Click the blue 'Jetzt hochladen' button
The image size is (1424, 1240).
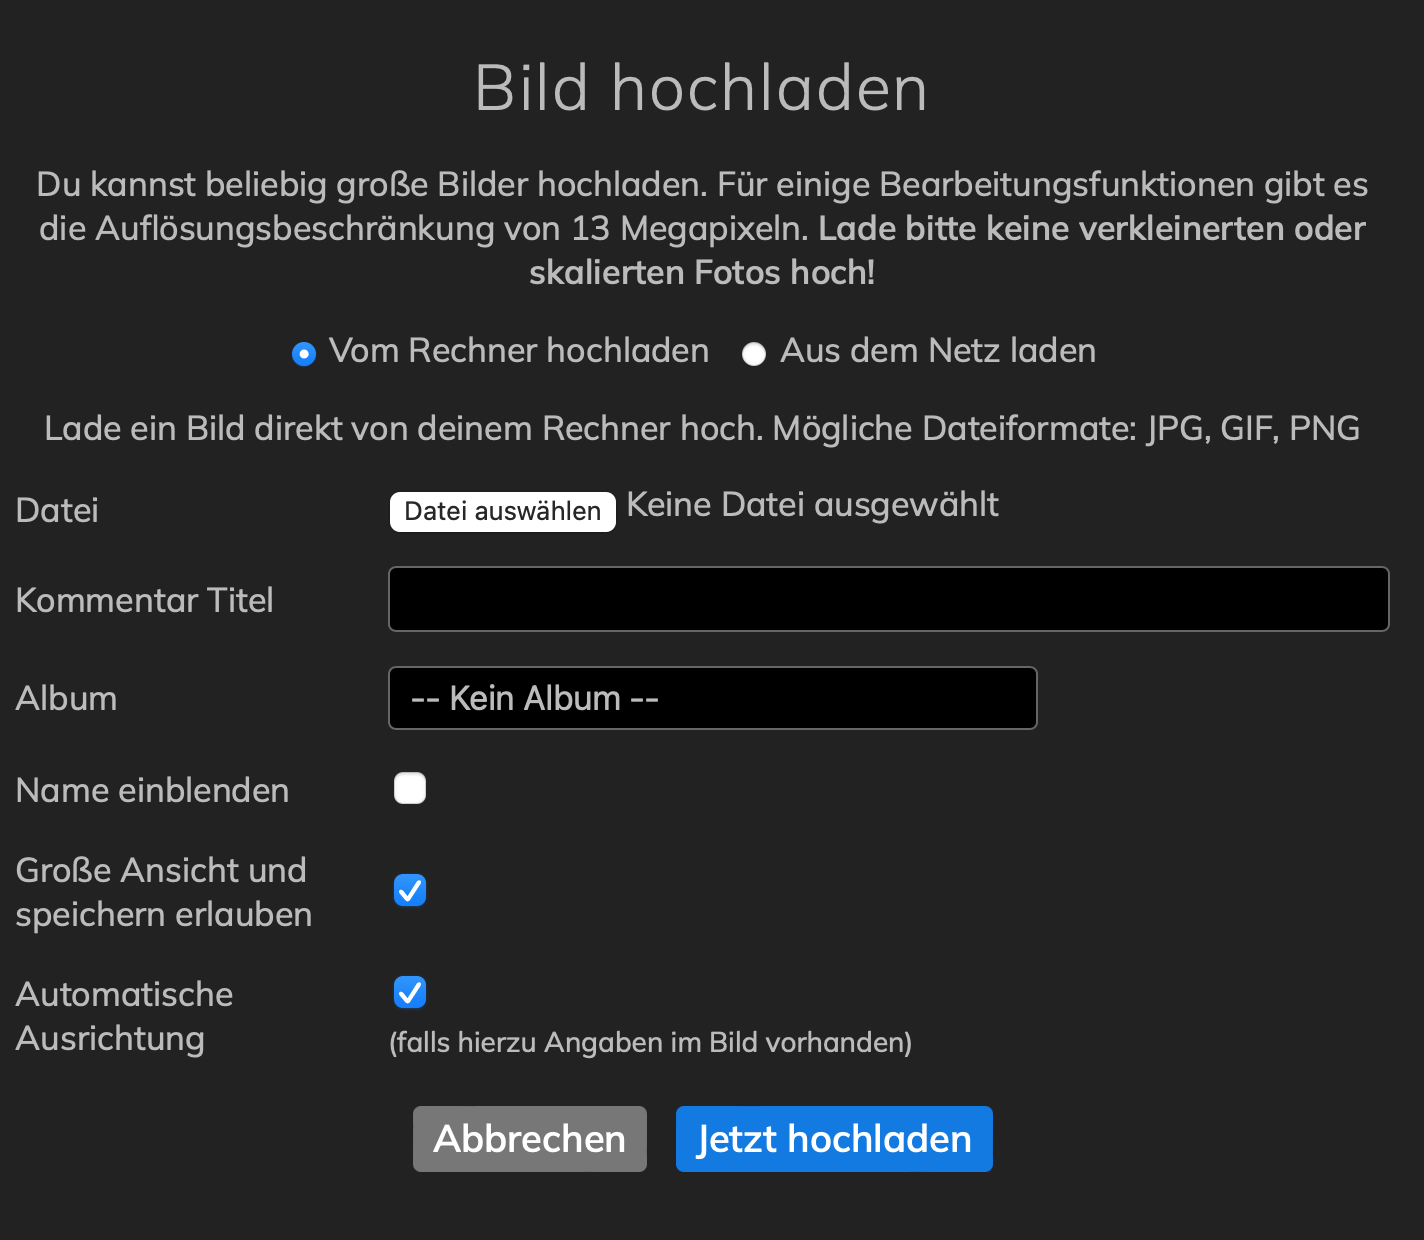coord(834,1139)
